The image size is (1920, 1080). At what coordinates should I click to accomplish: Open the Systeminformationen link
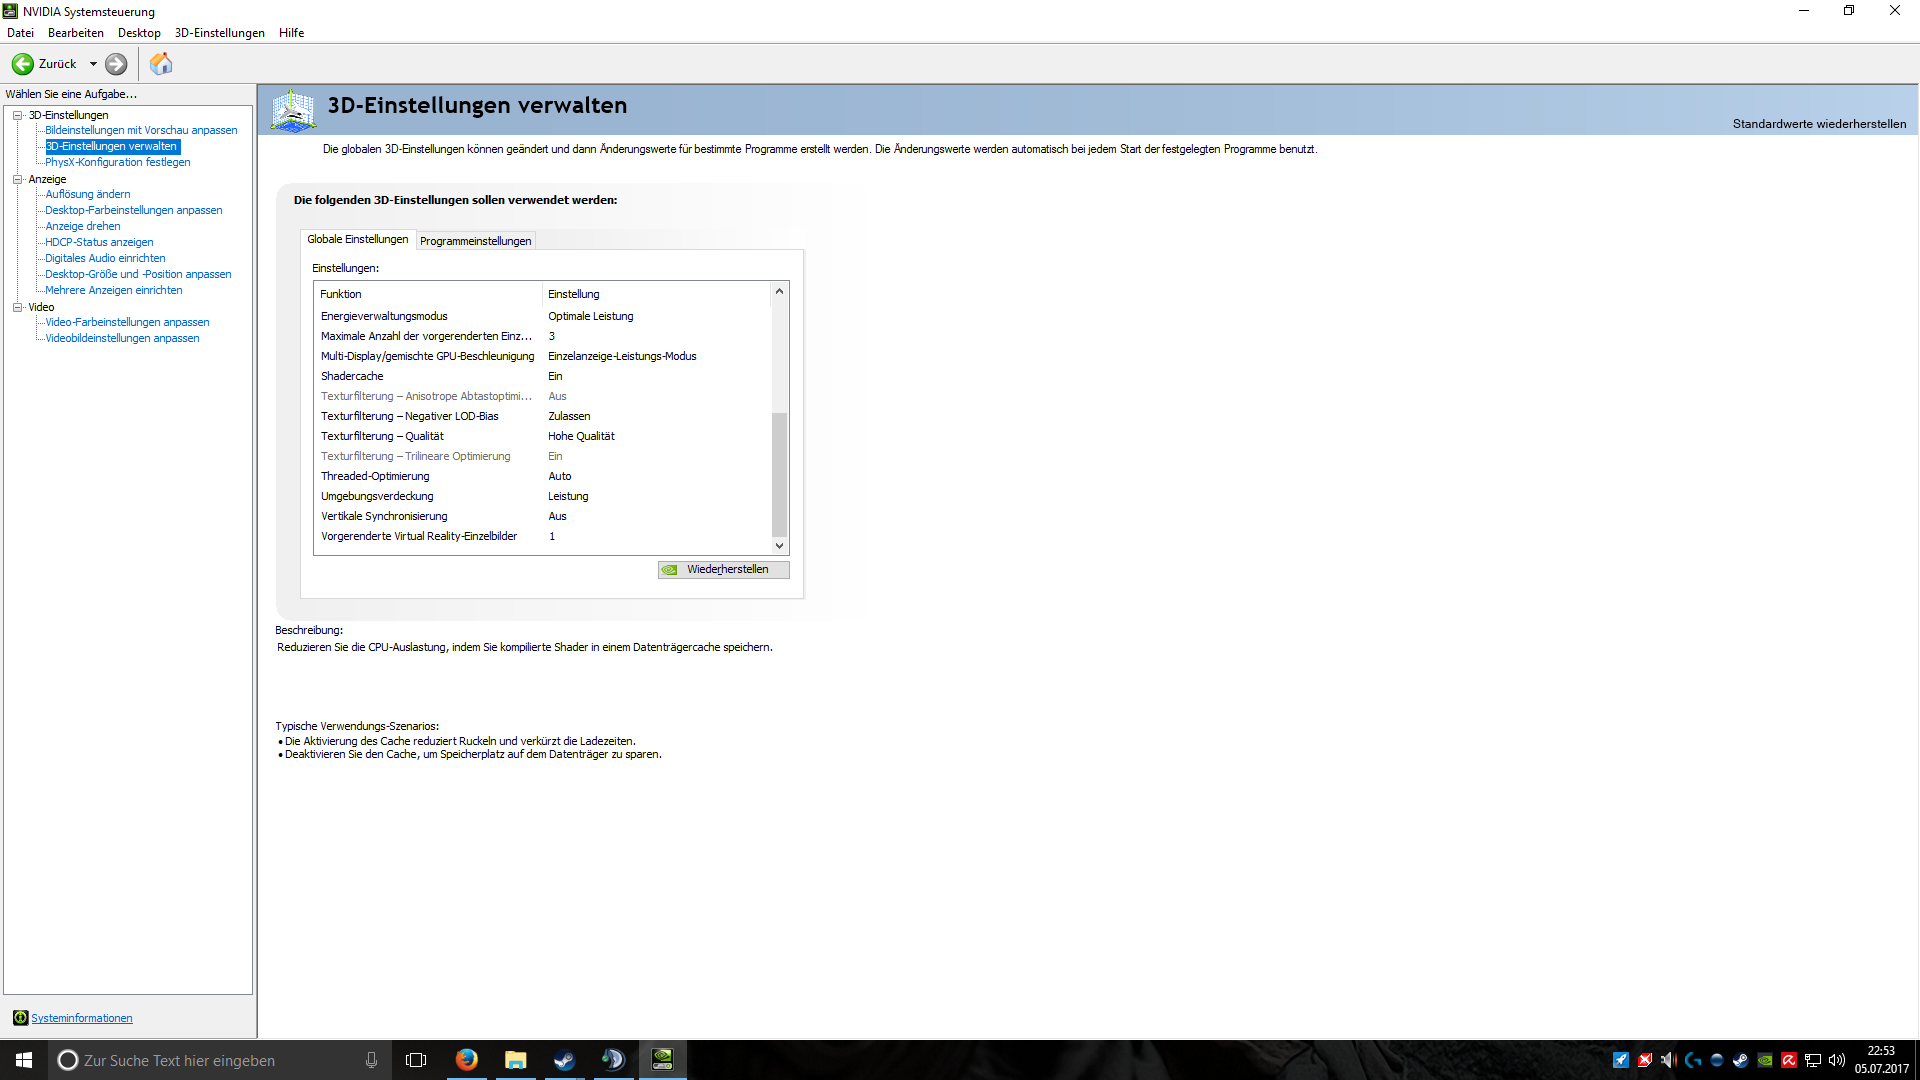coord(81,1018)
